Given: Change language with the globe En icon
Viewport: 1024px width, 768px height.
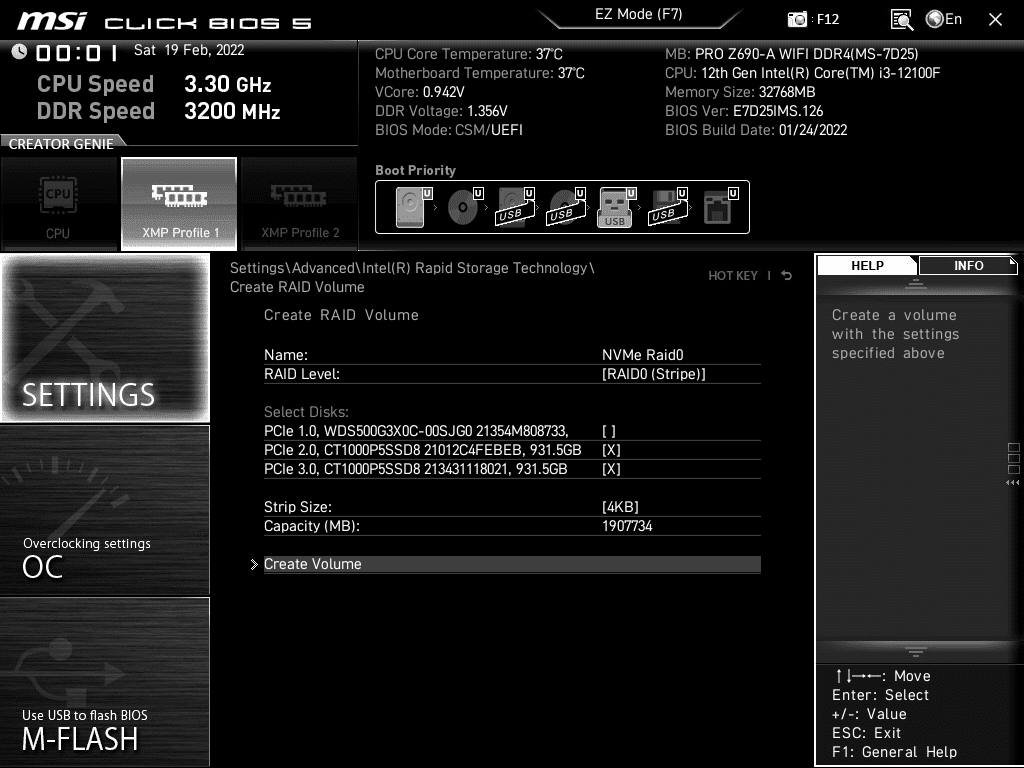Looking at the screenshot, I should point(944,20).
